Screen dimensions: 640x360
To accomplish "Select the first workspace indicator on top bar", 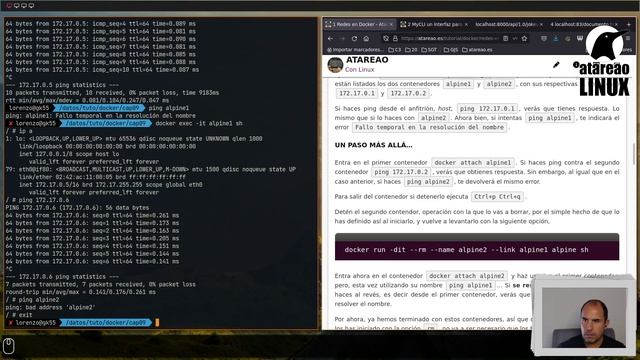I will (x=9, y=6).
